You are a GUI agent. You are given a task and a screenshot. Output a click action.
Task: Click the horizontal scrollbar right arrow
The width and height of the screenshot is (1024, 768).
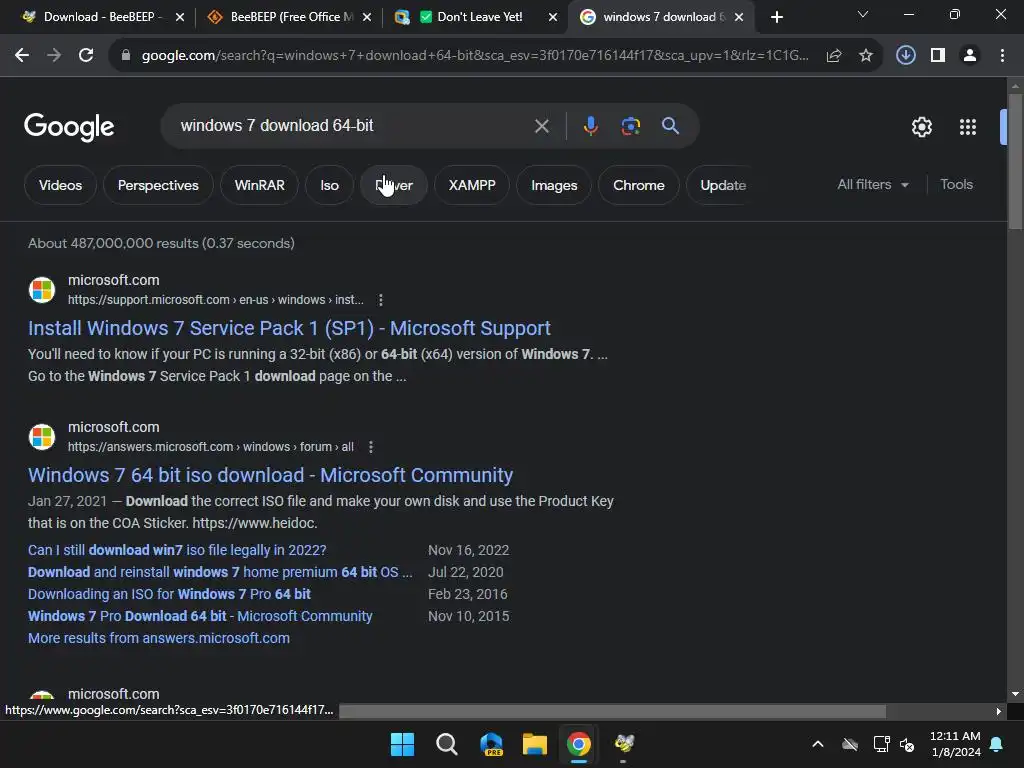pyautogui.click(x=999, y=711)
